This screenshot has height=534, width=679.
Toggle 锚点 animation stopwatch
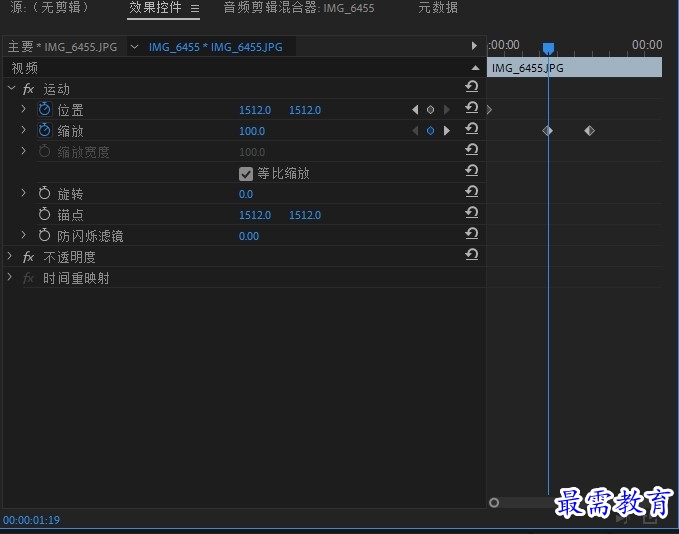click(44, 214)
